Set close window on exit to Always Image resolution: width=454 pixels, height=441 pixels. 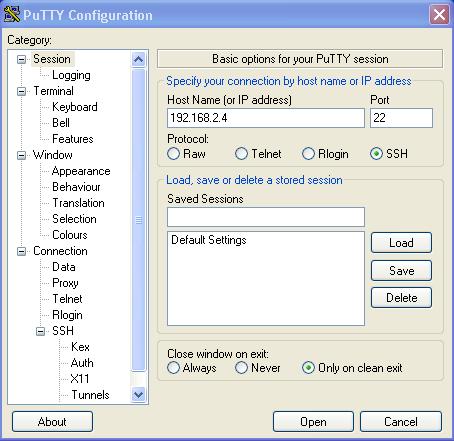coord(173,368)
